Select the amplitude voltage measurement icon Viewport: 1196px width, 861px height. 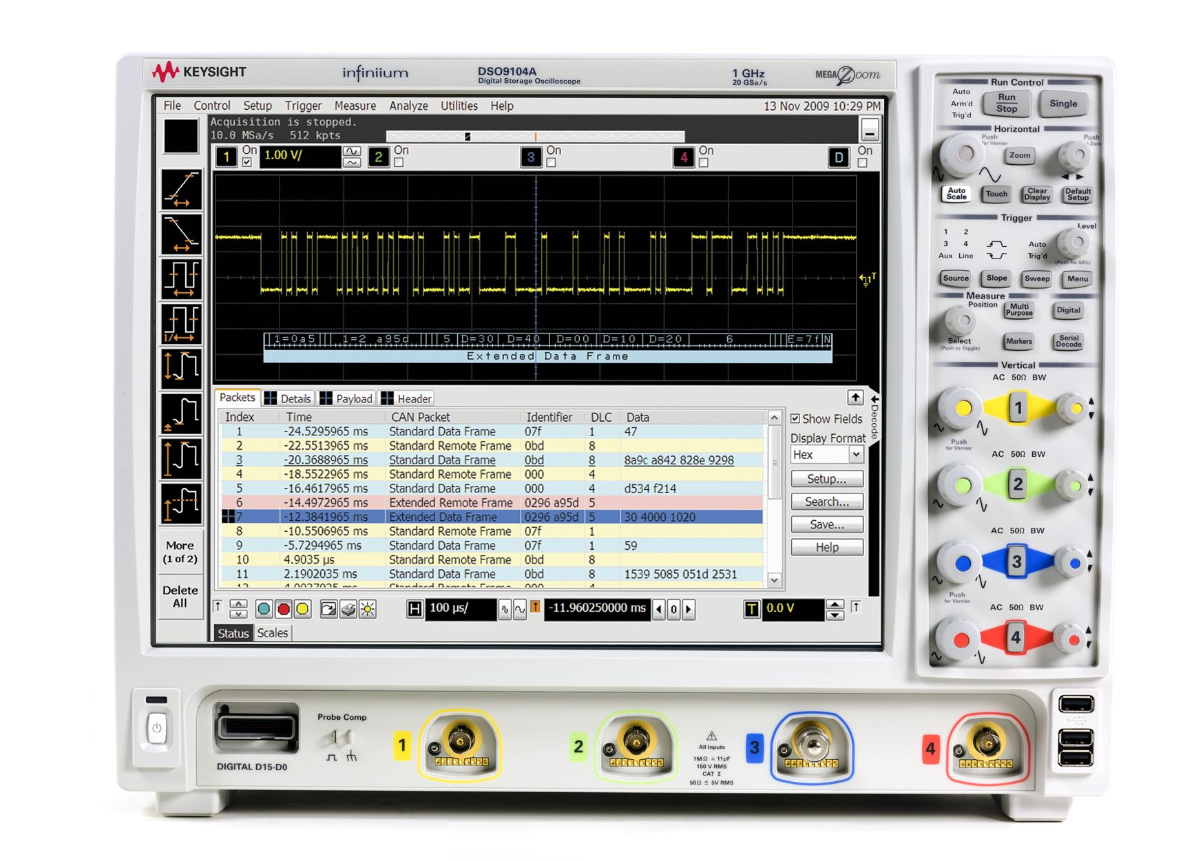click(x=182, y=459)
